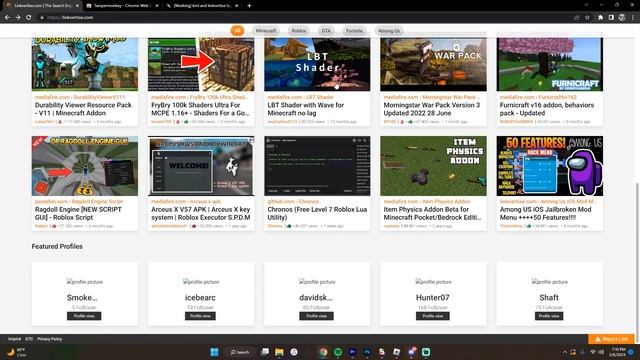This screenshot has width=640, height=360.
Task: Open LBT Shader with Wave title link
Action: [306, 109]
